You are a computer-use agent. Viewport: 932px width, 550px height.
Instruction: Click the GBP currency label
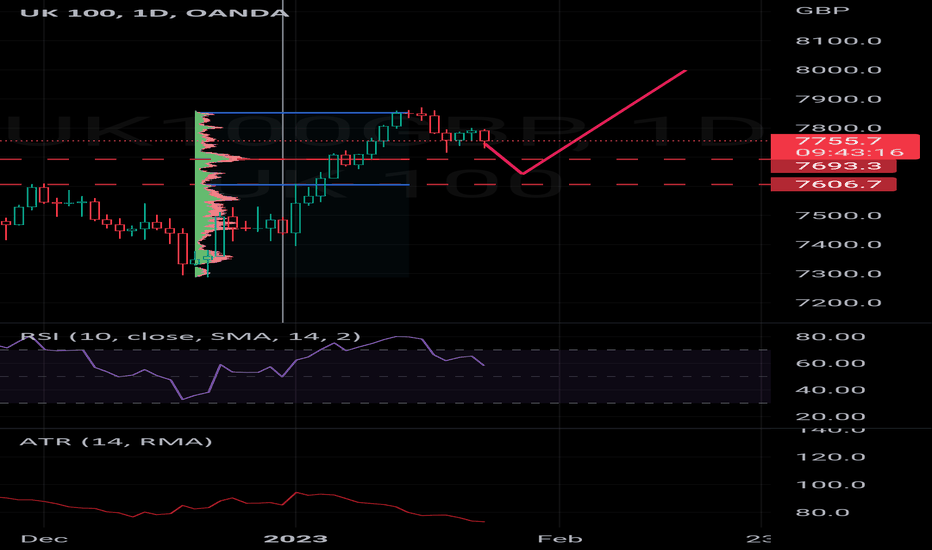[822, 10]
